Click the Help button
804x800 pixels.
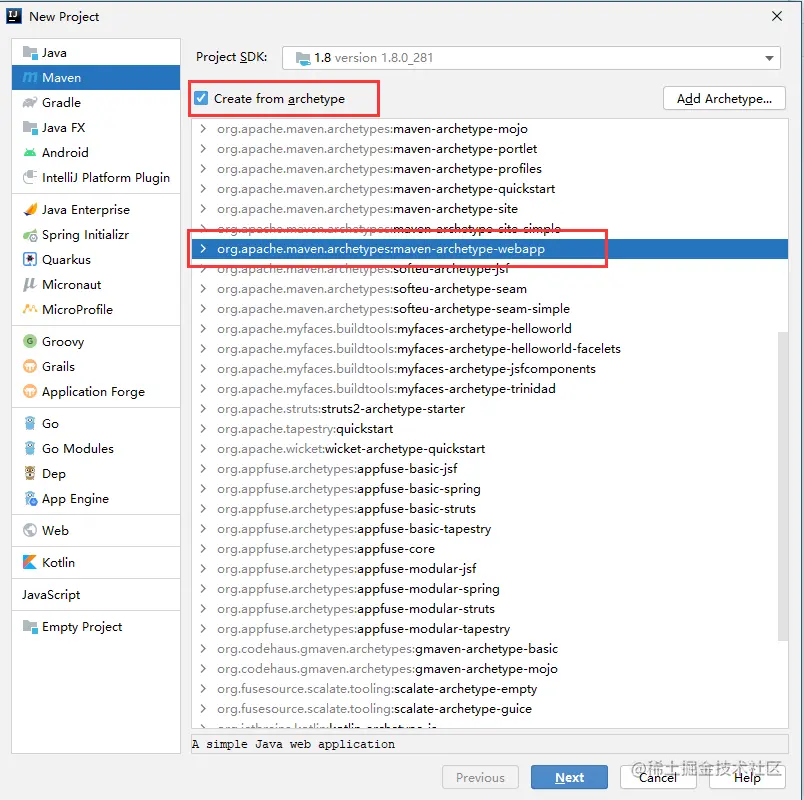click(x=747, y=777)
